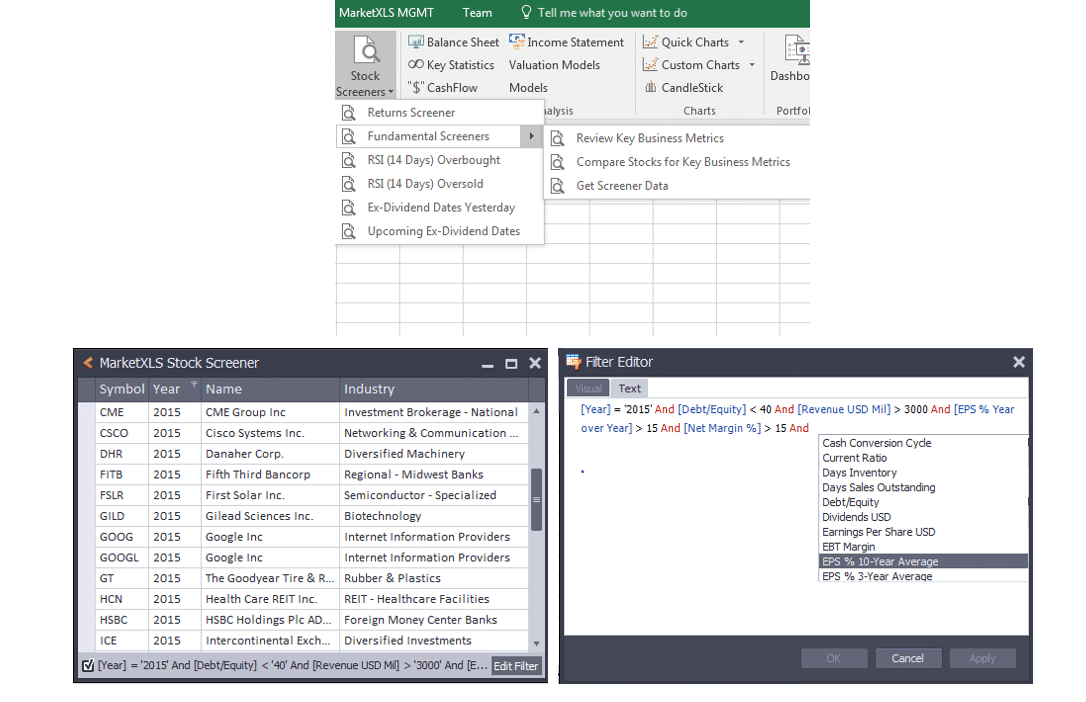Select Upcoming Ex-Dividend Dates menu item
This screenshot has height=702, width=1086.
(x=440, y=231)
